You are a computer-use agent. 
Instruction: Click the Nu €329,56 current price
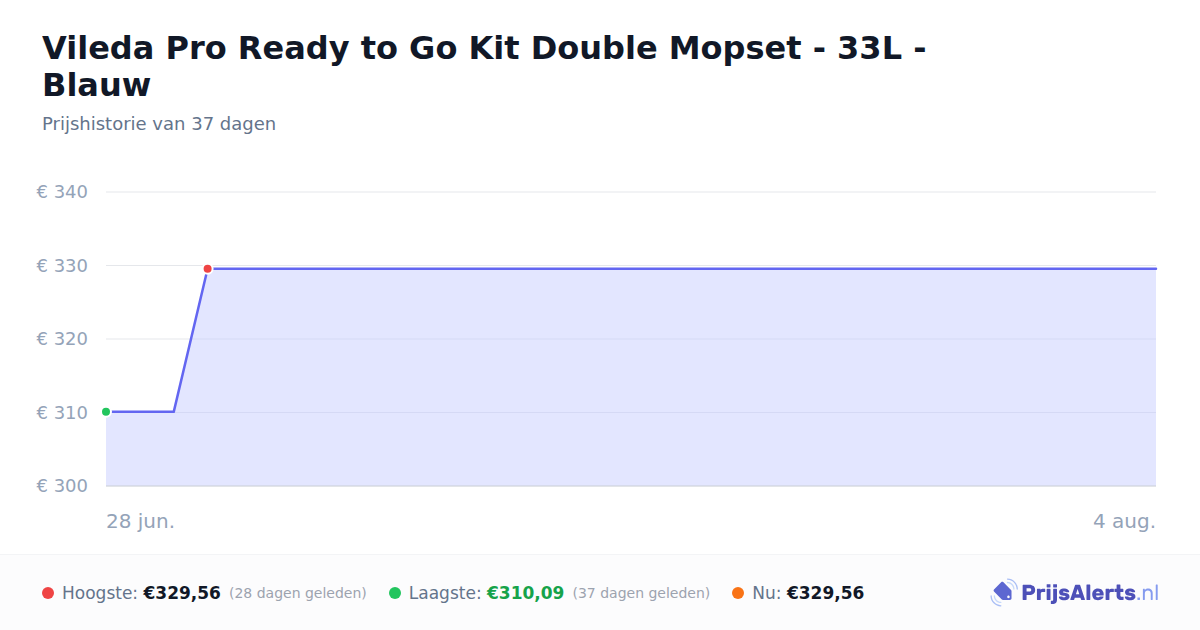click(x=825, y=593)
